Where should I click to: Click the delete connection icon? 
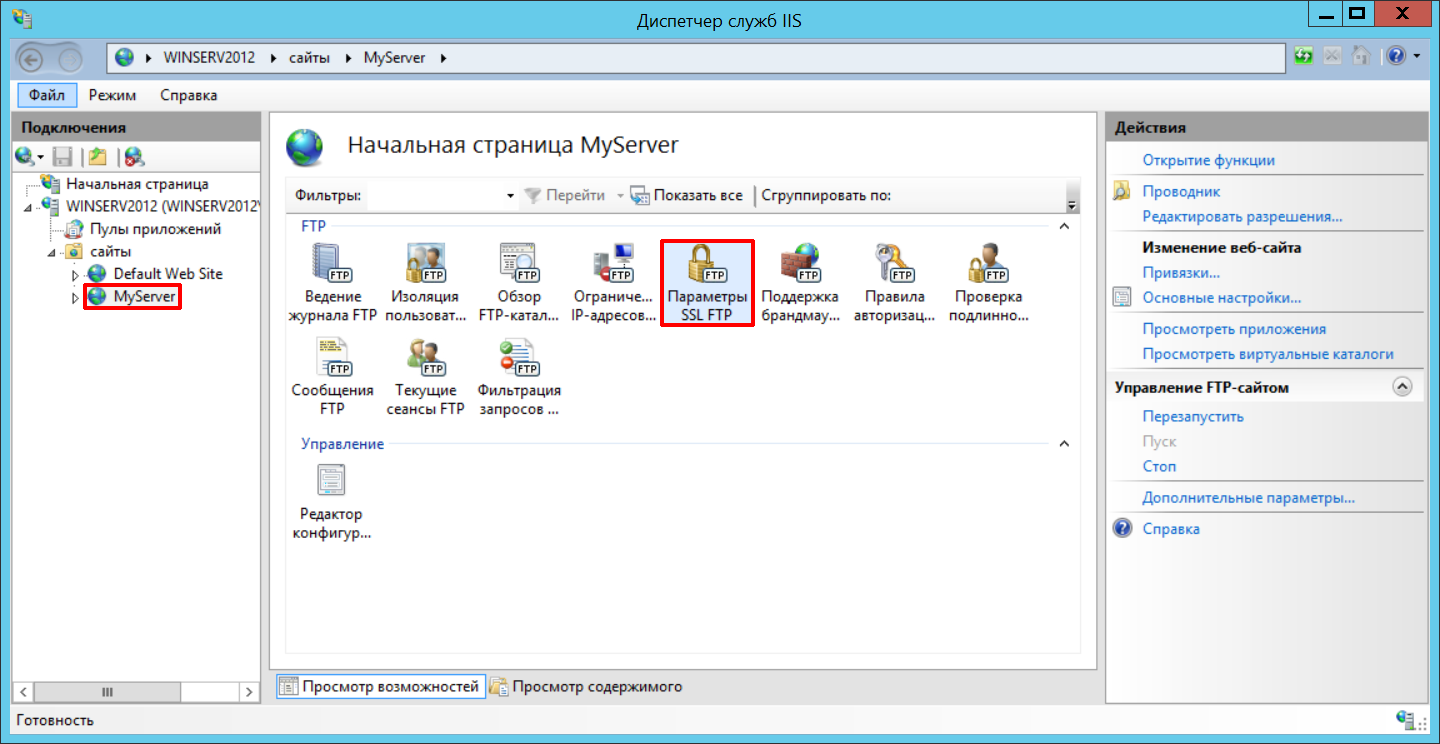134,156
